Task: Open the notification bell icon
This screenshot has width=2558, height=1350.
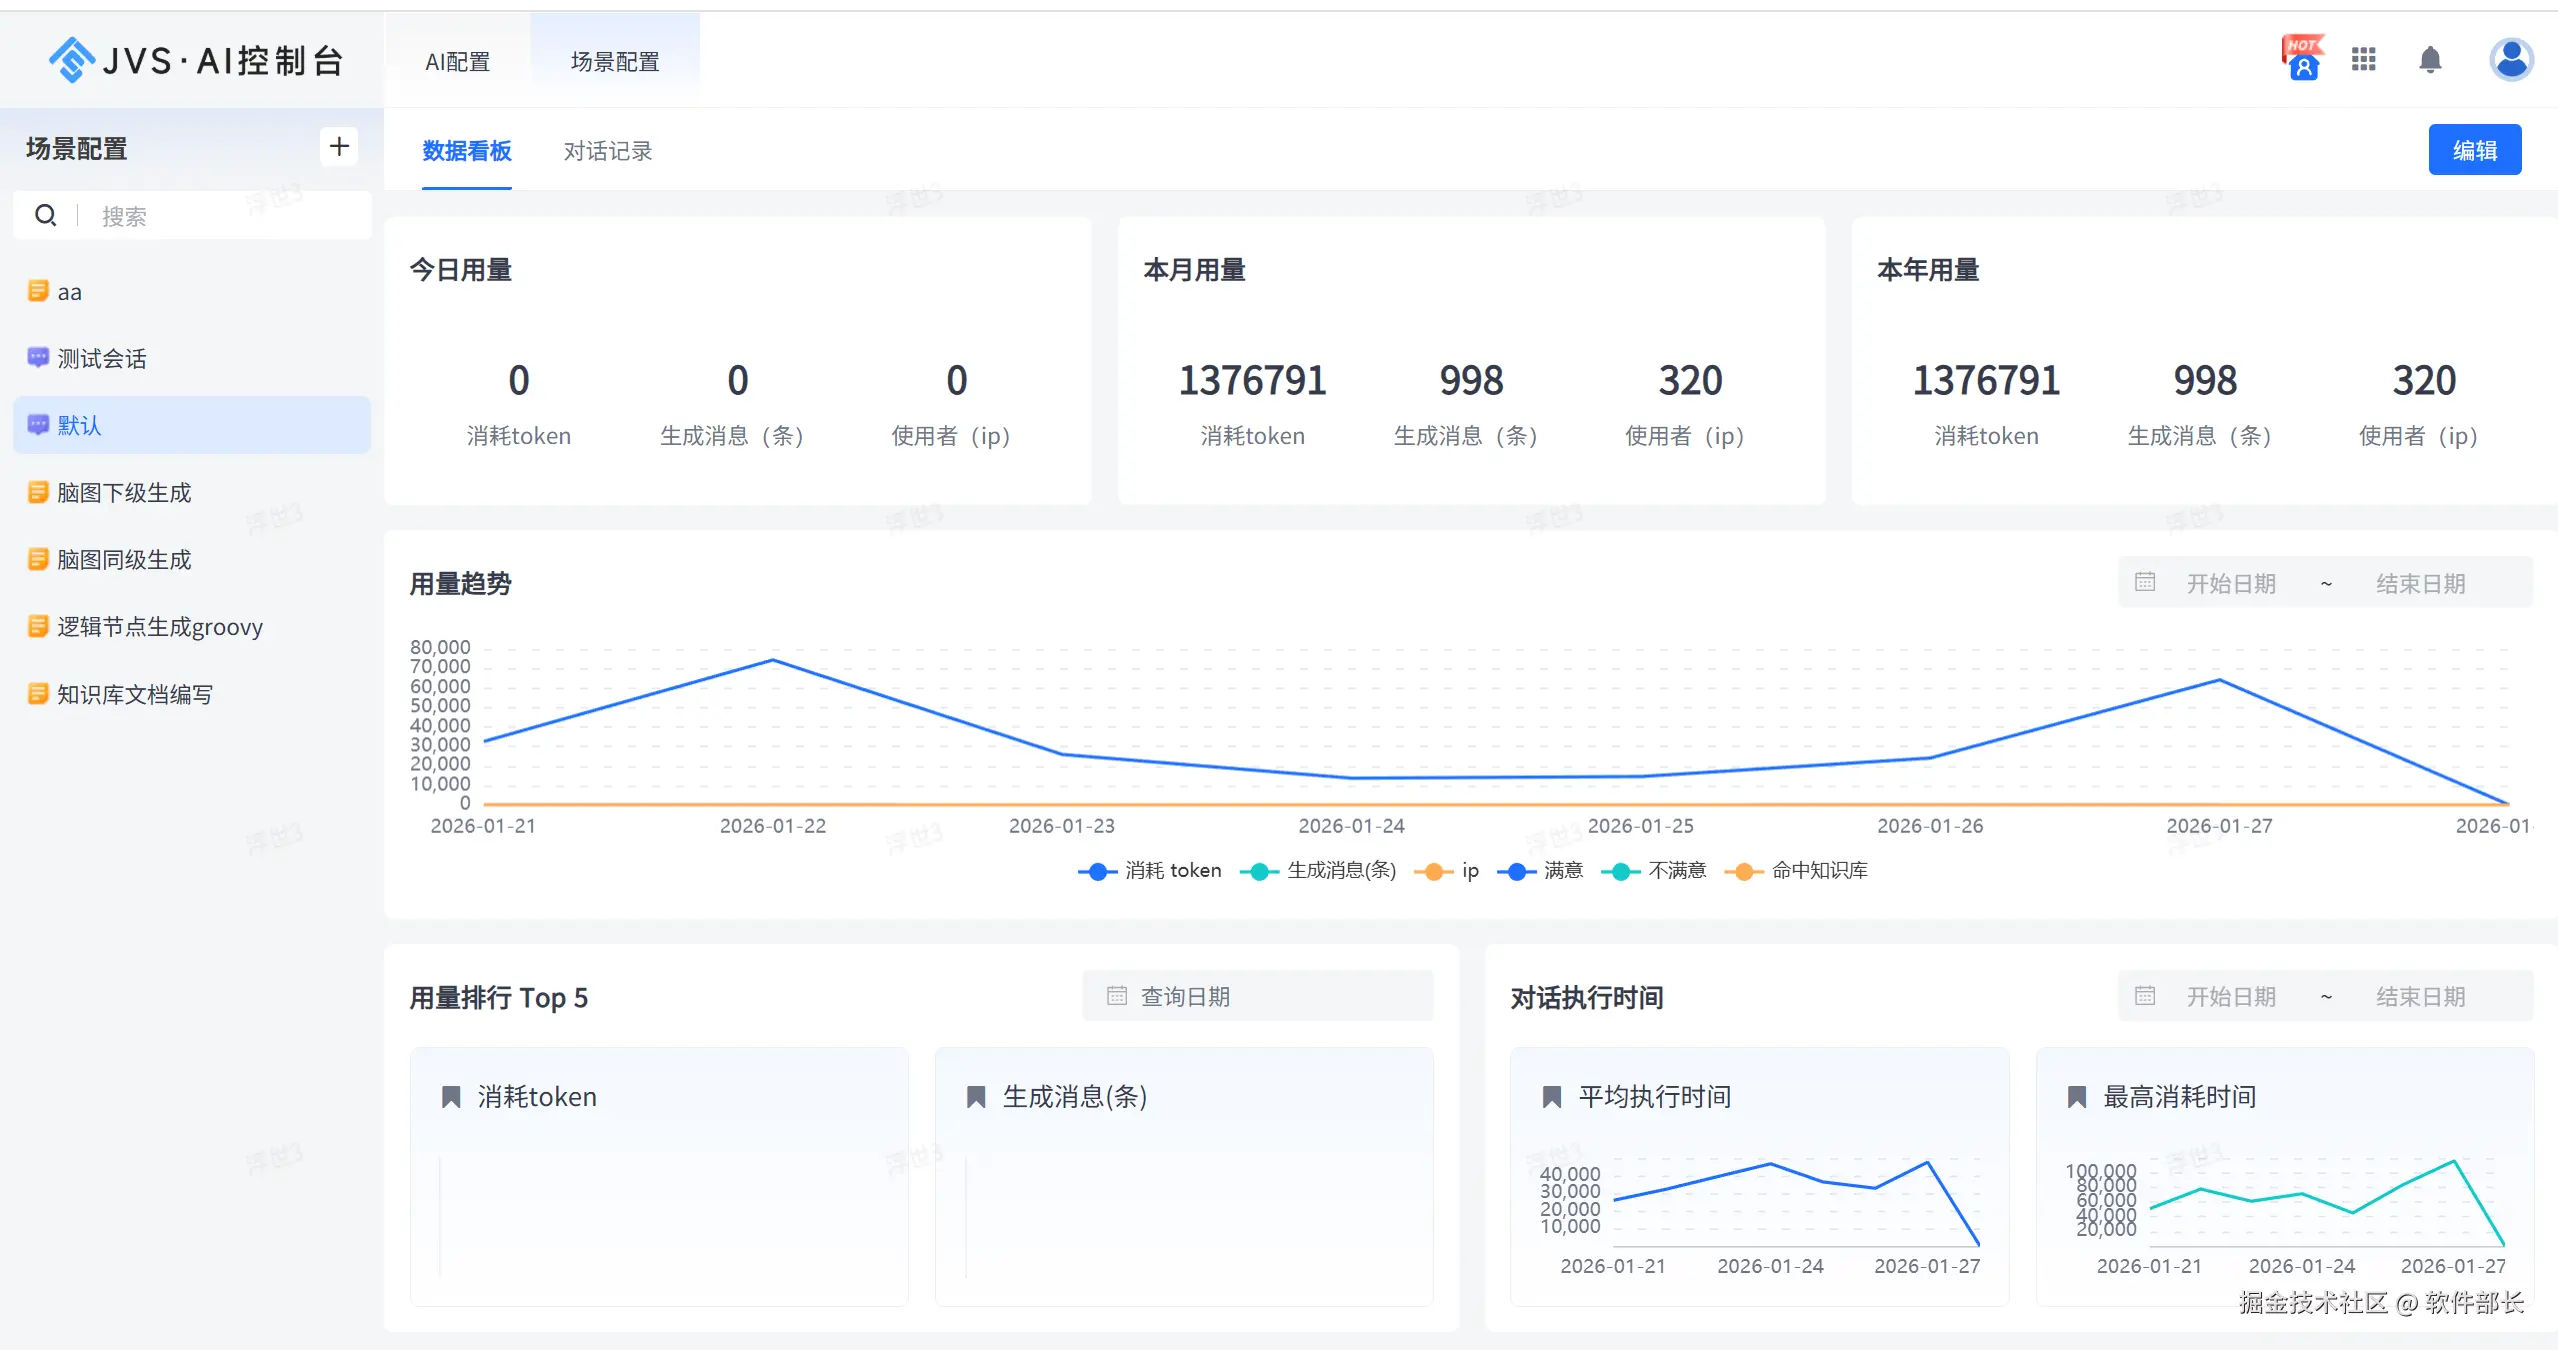Action: 2430,60
